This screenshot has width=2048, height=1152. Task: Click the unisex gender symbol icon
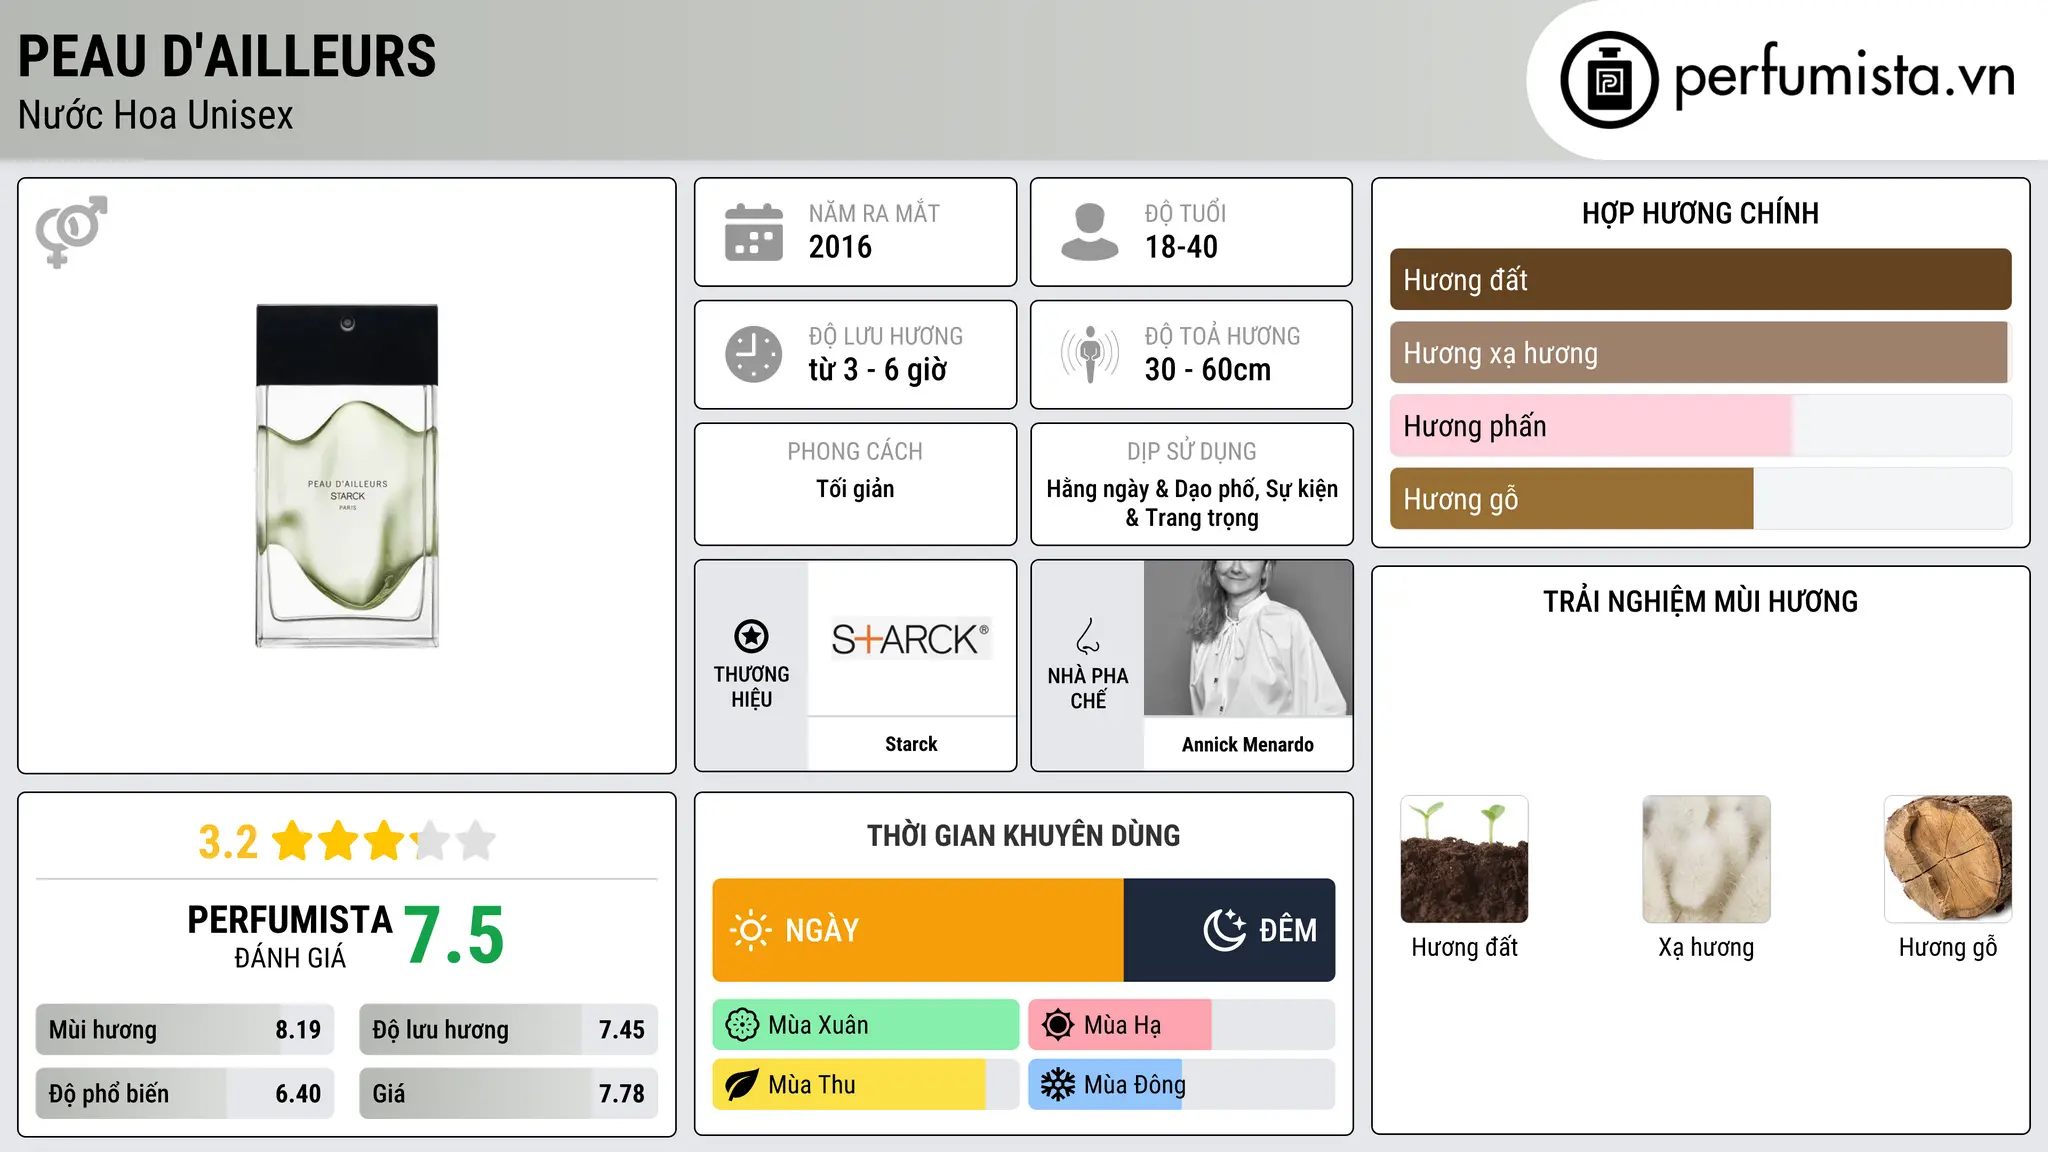(71, 231)
